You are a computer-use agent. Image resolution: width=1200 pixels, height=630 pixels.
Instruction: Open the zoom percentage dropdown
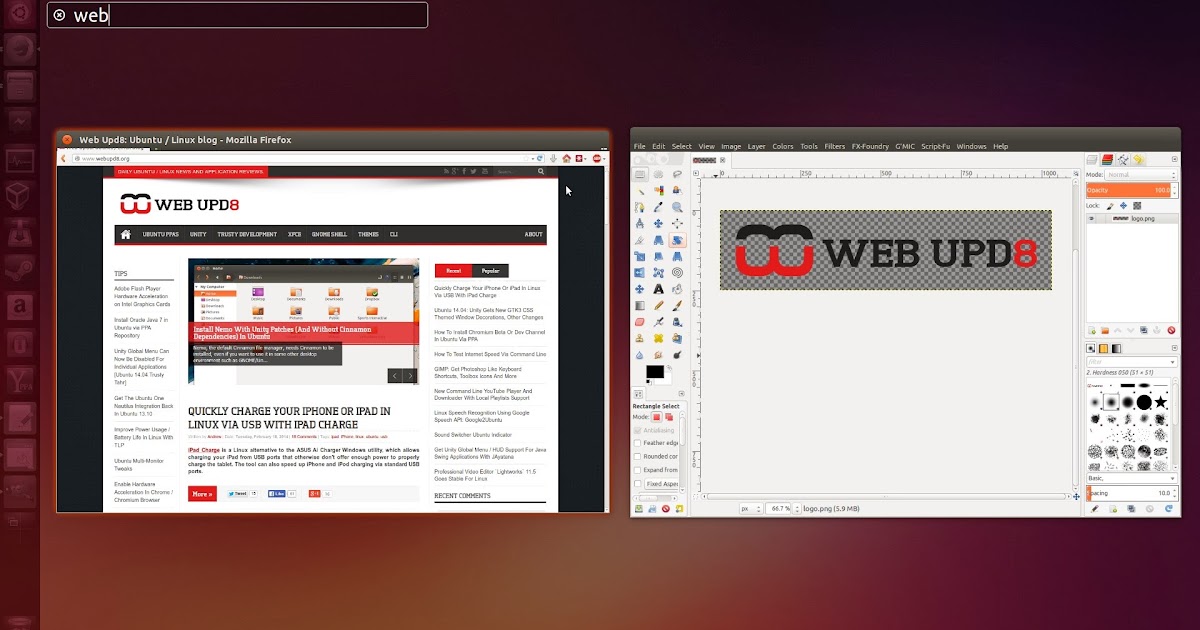click(780, 508)
